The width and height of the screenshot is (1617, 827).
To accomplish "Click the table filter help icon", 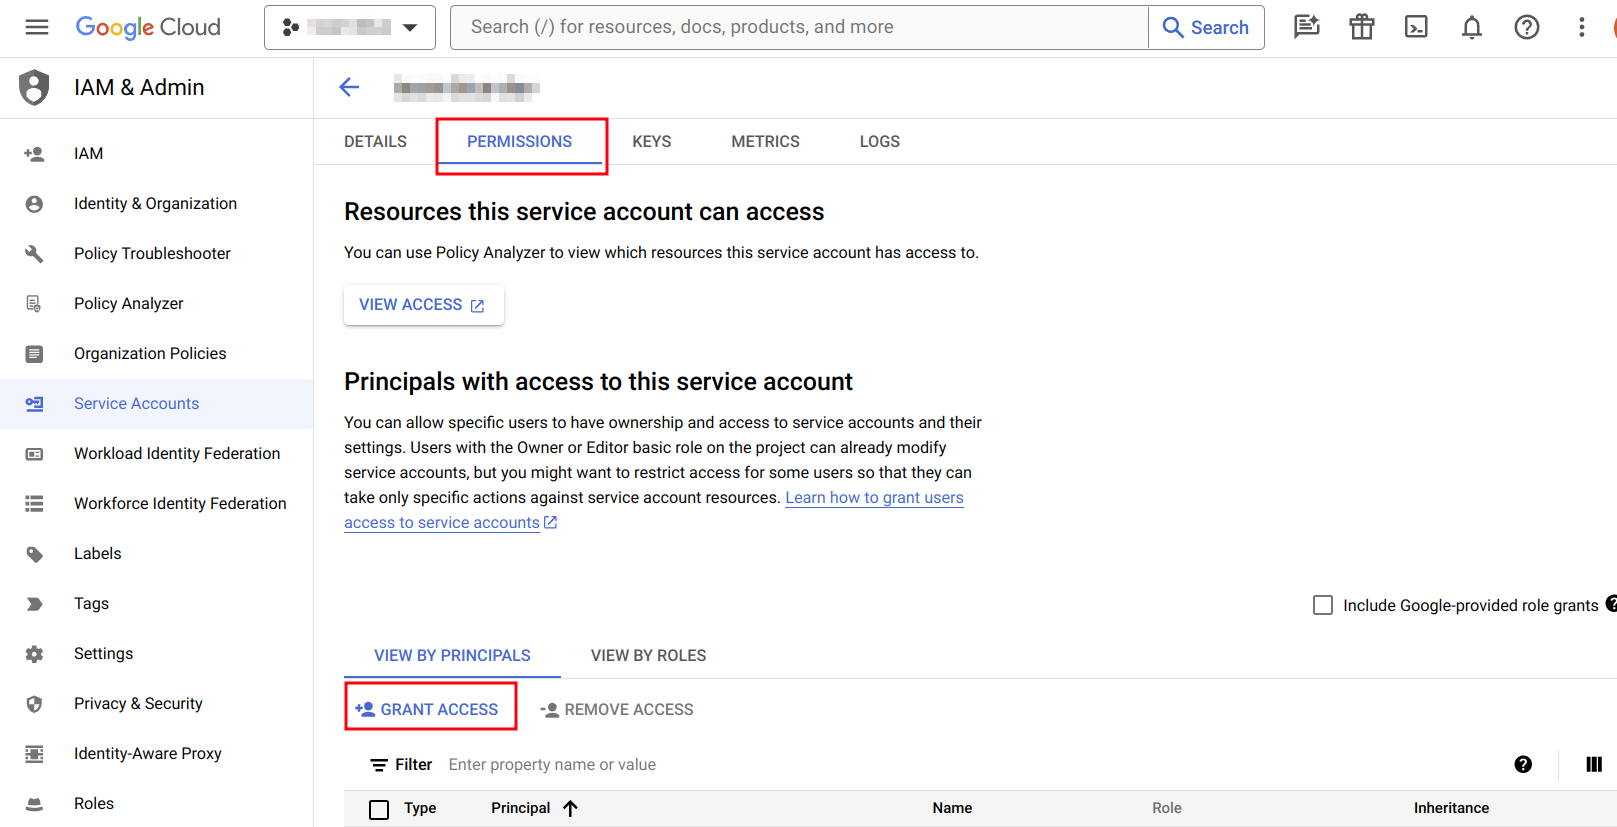I will click(x=1523, y=765).
